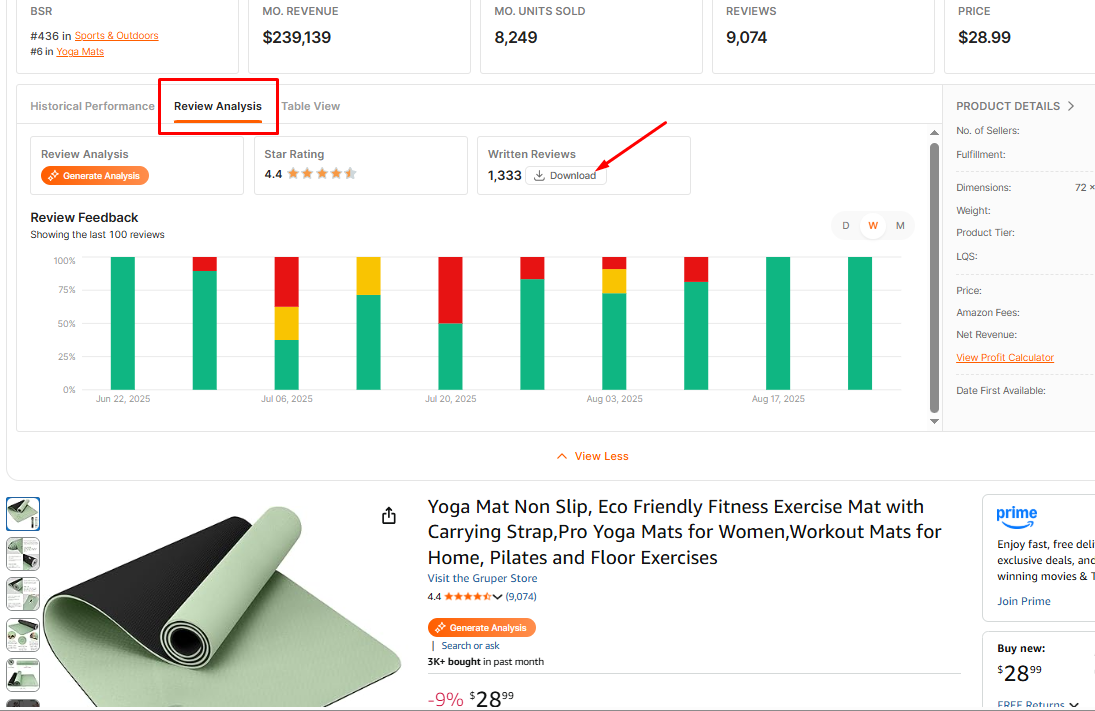Viewport: 1095px width, 711px height.
Task: Select the Weekly (W) chart interval
Action: click(x=873, y=226)
